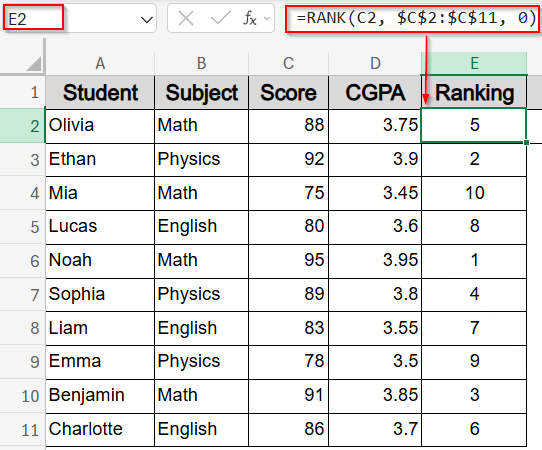Click the Score header cell
Image resolution: width=542 pixels, height=450 pixels.
point(288,92)
